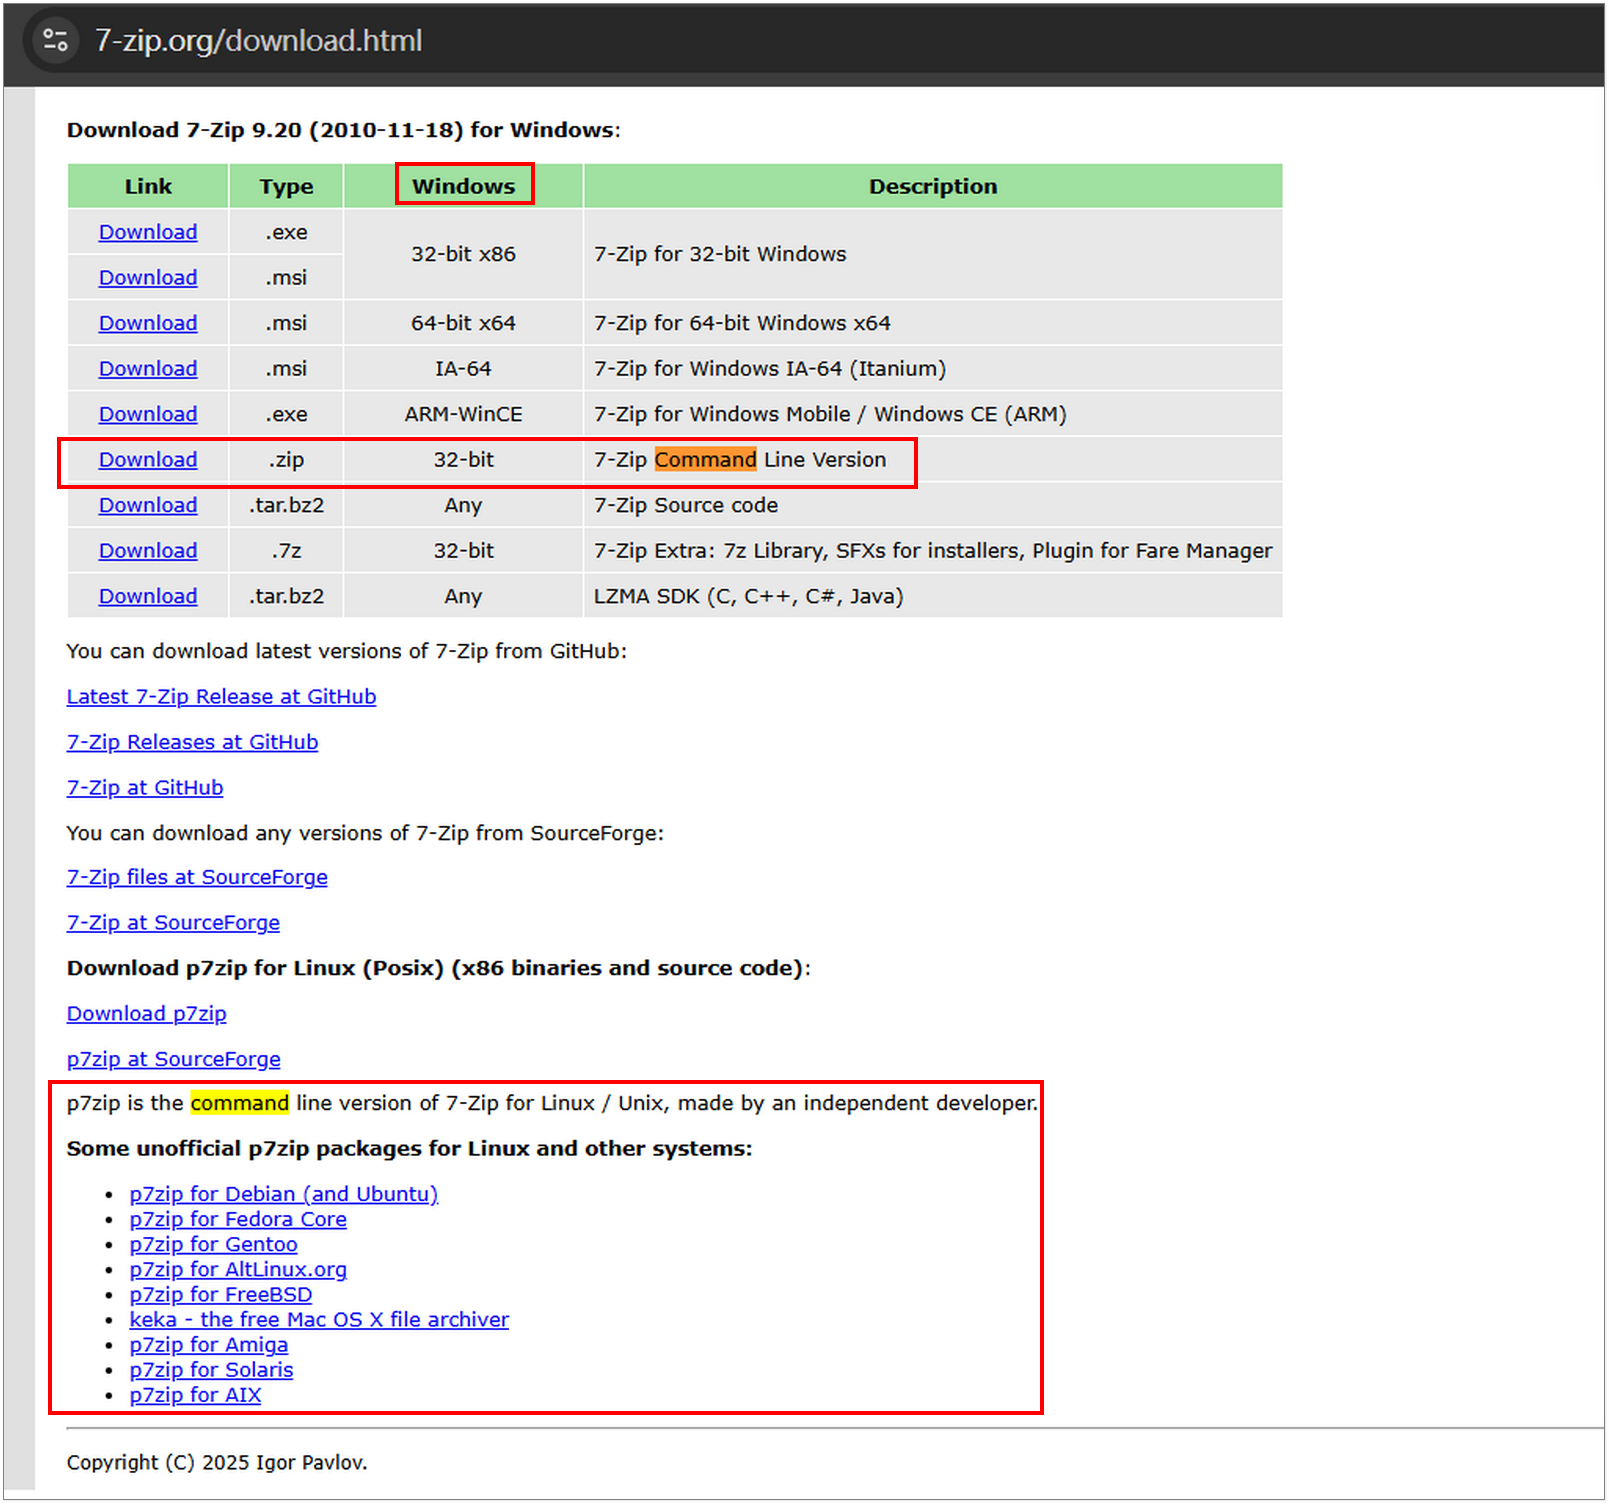This screenshot has width=1609, height=1504.
Task: Open 7-Zip Releases at GitHub link
Action: [192, 742]
